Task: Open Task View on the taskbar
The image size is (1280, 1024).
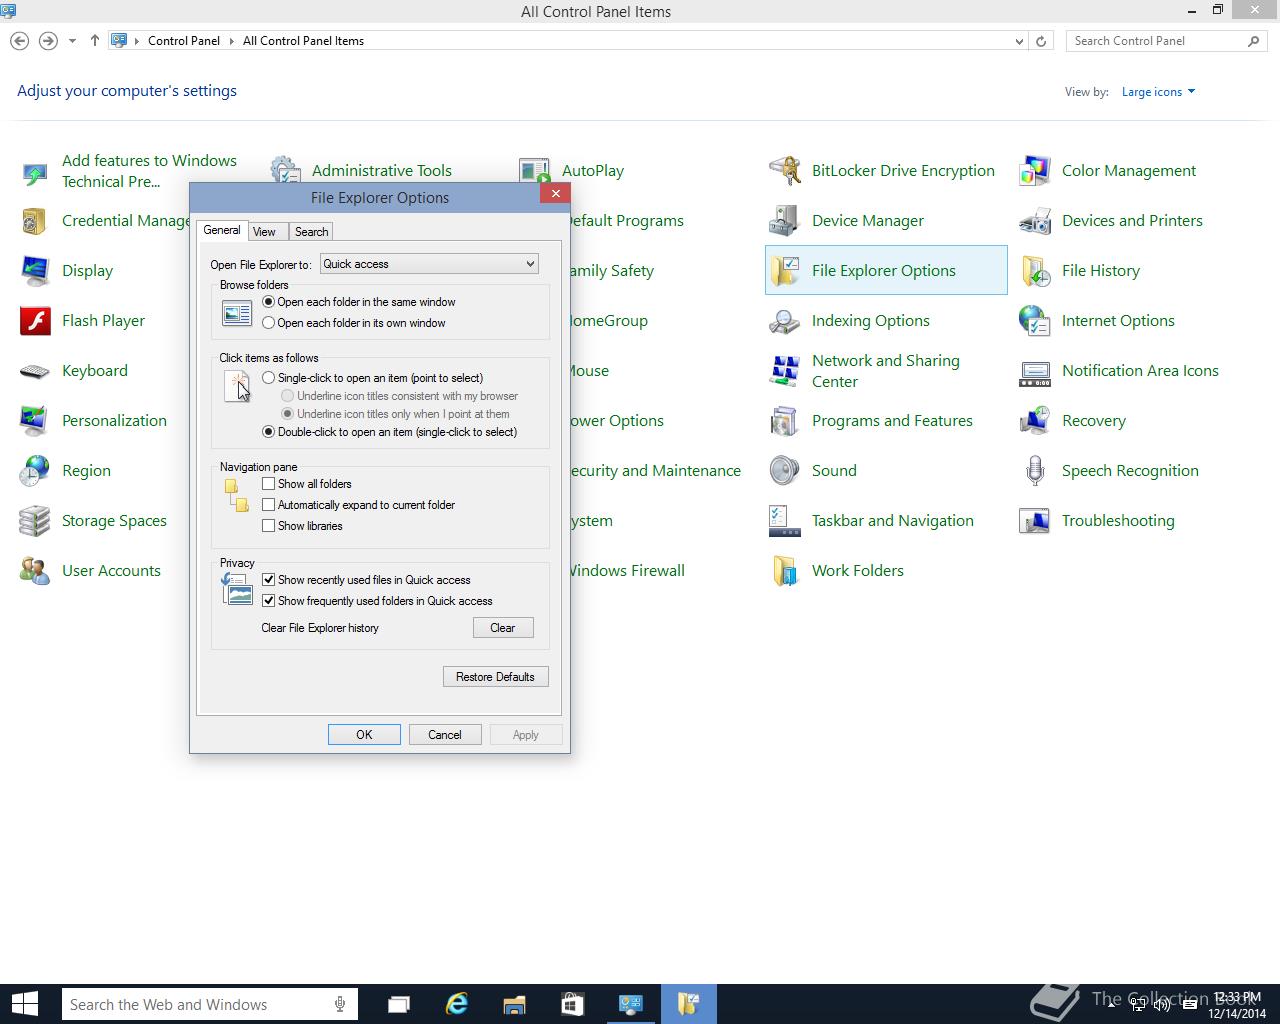Action: click(x=399, y=1004)
